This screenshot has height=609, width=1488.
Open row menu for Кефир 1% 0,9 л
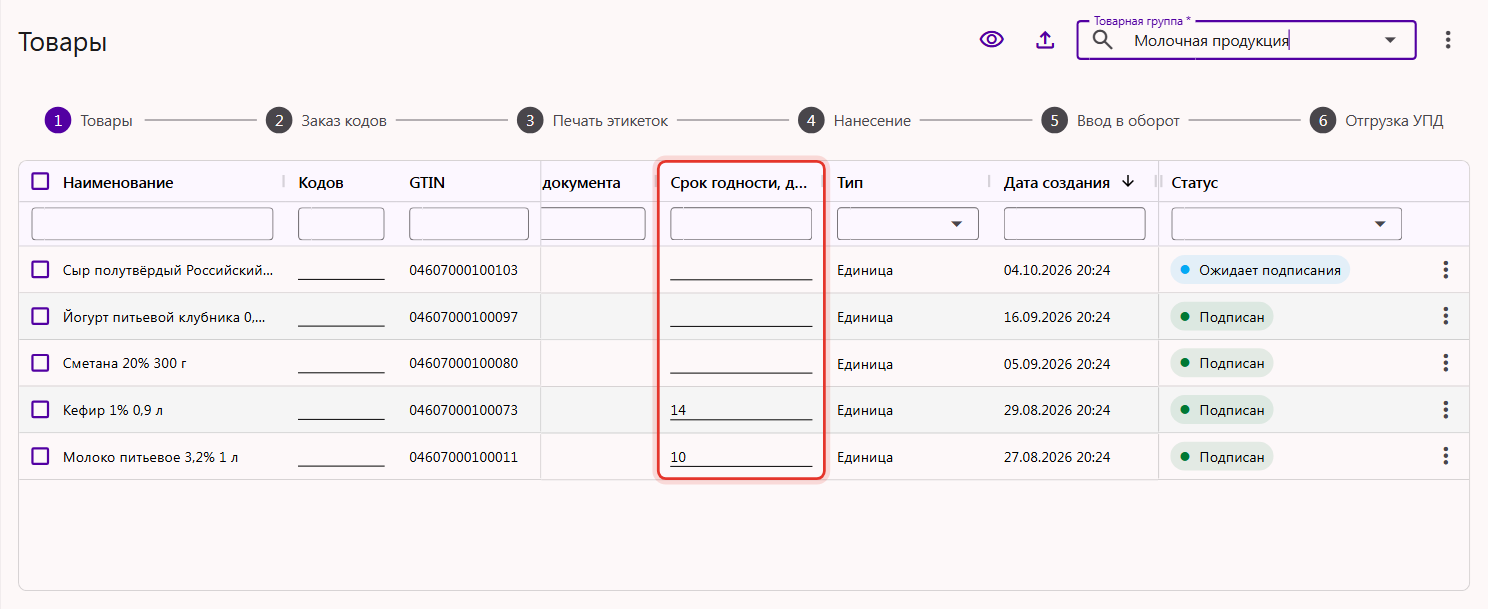coord(1445,409)
